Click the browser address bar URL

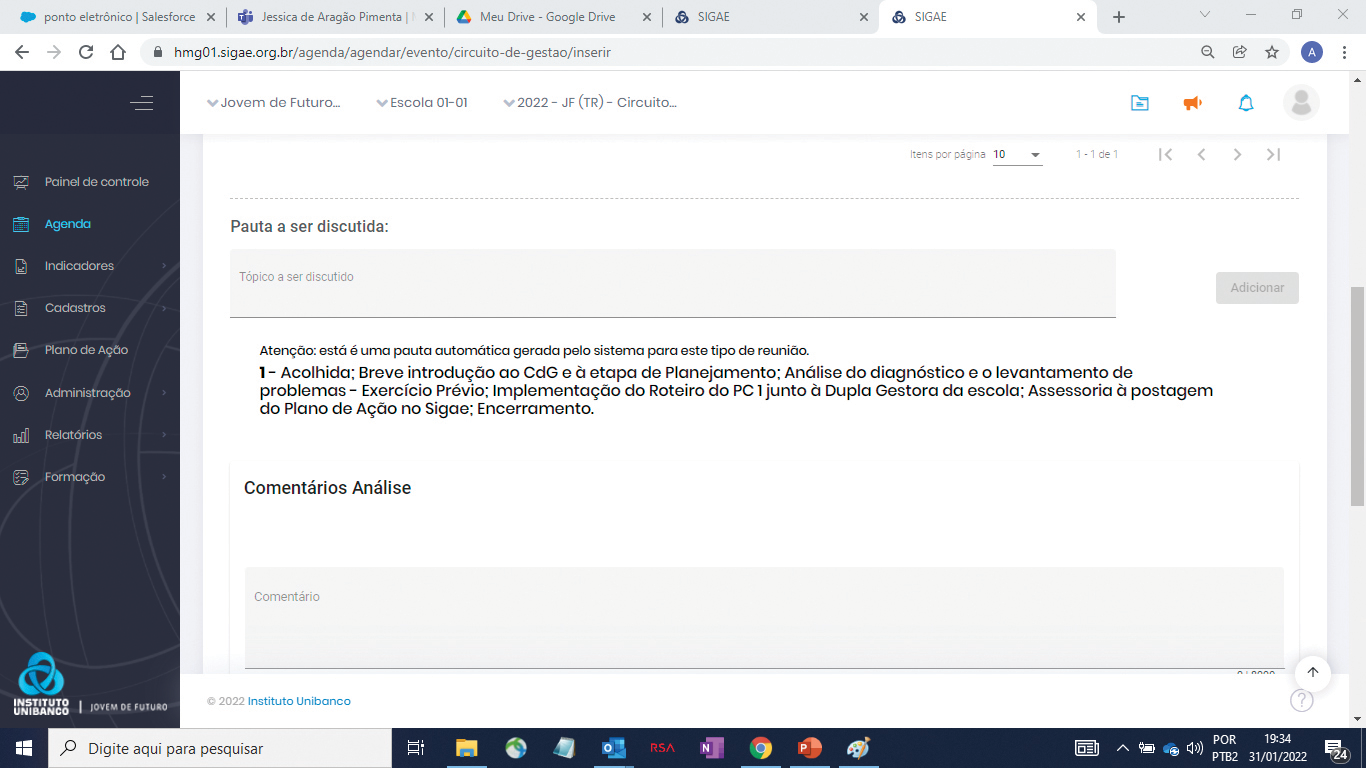pyautogui.click(x=392, y=52)
